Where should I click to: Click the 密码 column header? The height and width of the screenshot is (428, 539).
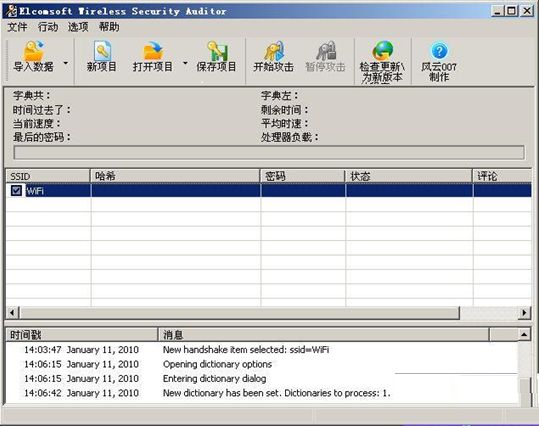(x=302, y=176)
